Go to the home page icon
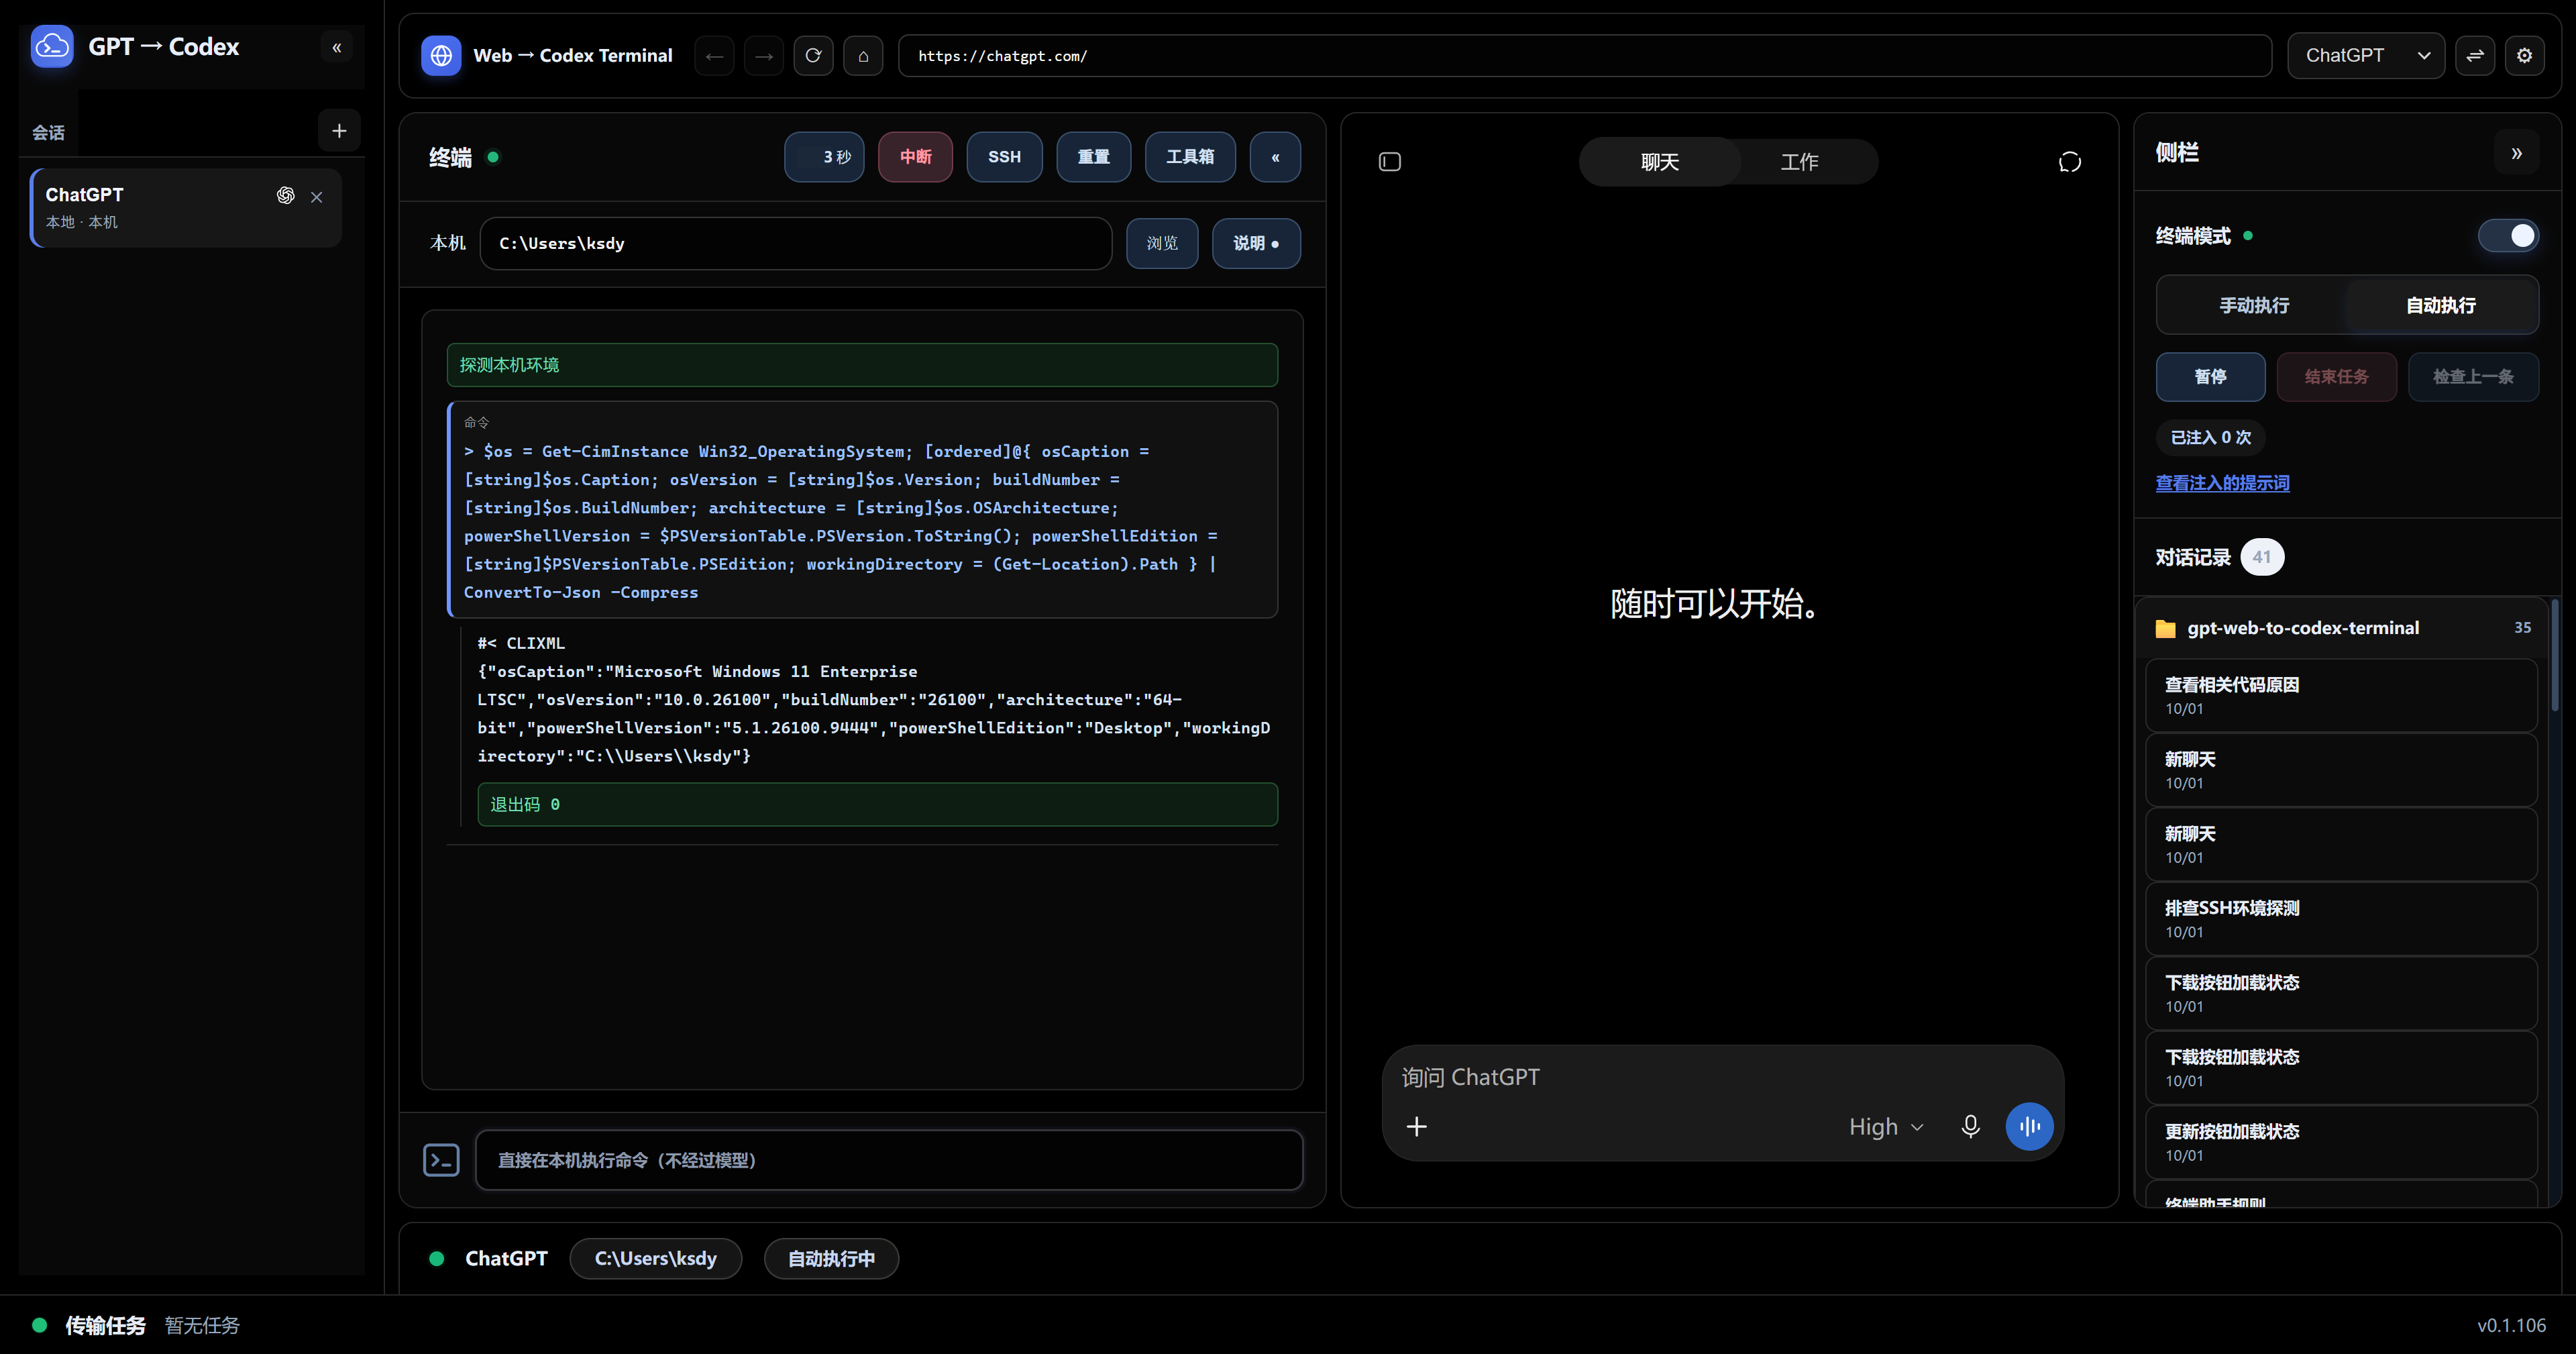Image resolution: width=2576 pixels, height=1354 pixels. tap(864, 56)
